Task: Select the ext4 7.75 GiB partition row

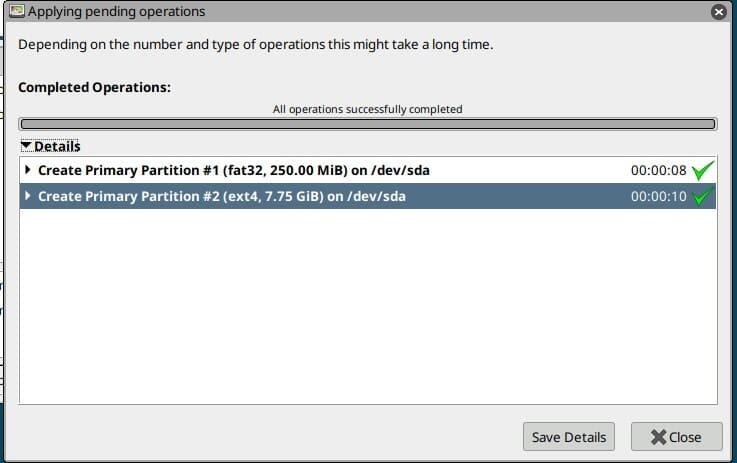Action: coord(222,196)
